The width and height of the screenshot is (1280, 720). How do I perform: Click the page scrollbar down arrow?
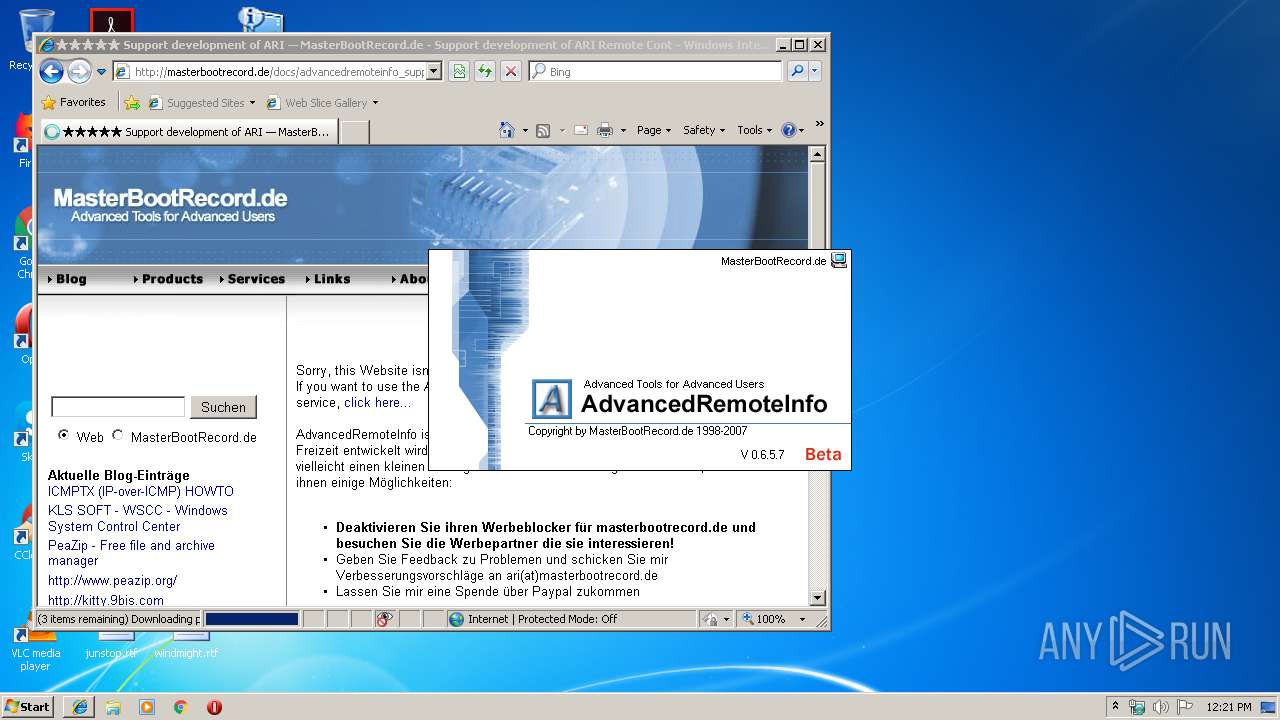tap(817, 598)
